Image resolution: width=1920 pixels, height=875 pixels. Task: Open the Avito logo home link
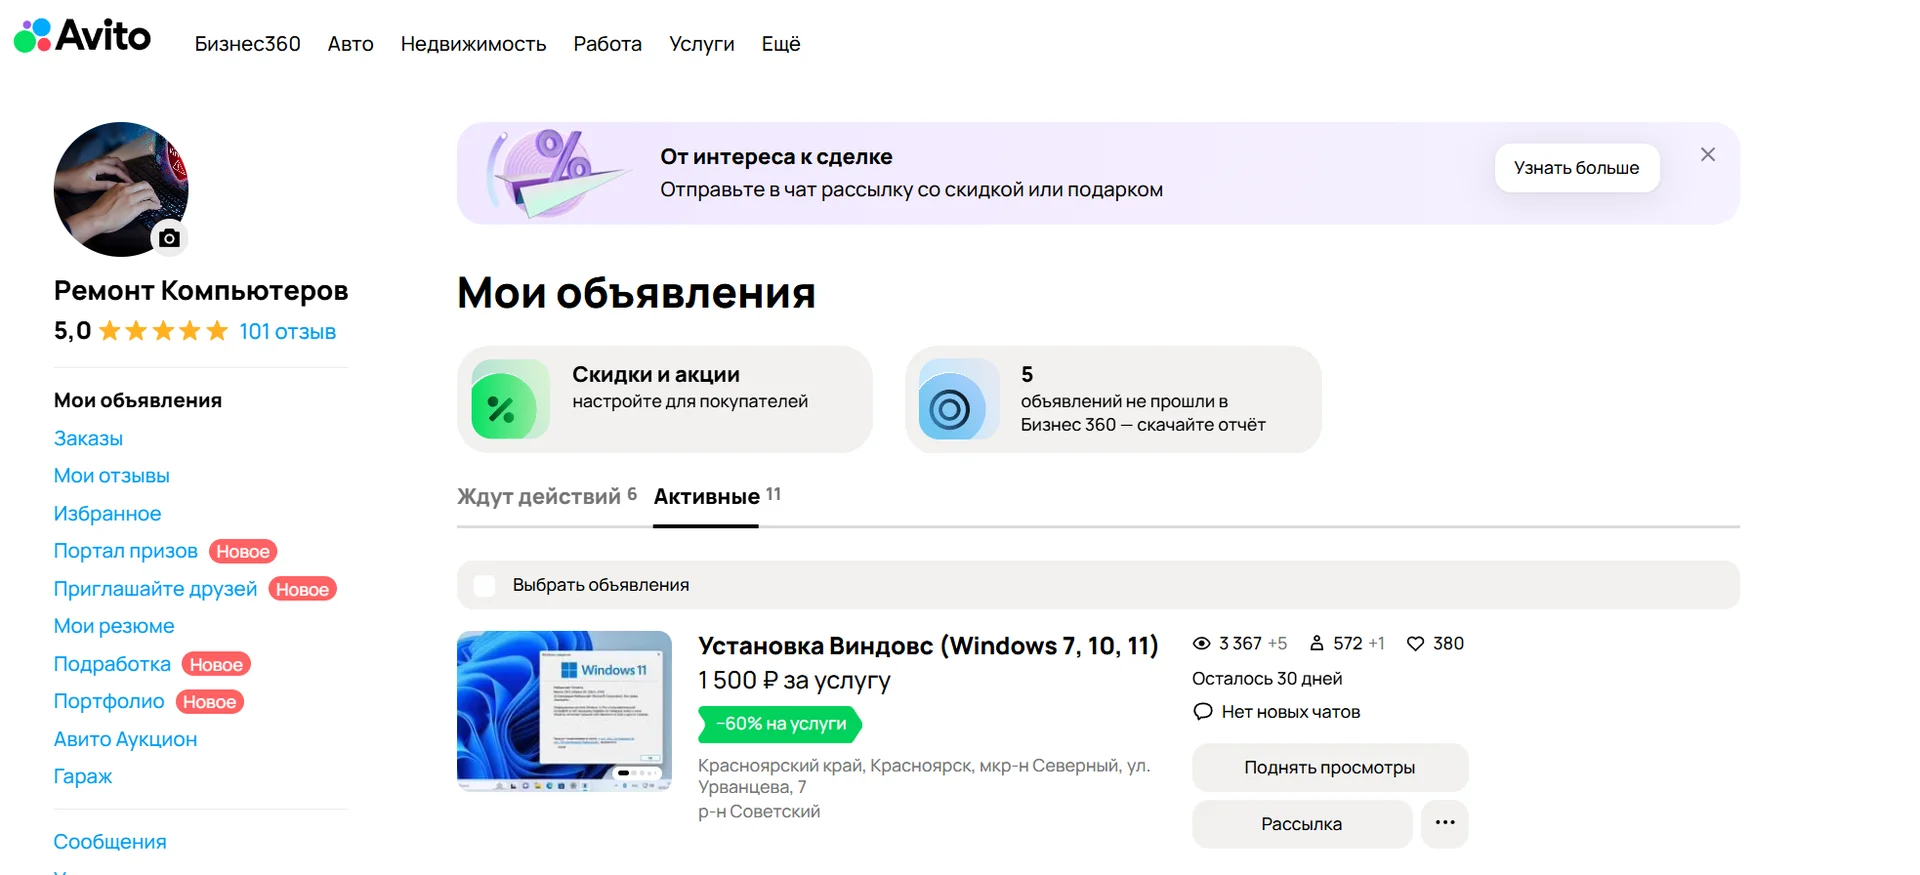tap(82, 36)
